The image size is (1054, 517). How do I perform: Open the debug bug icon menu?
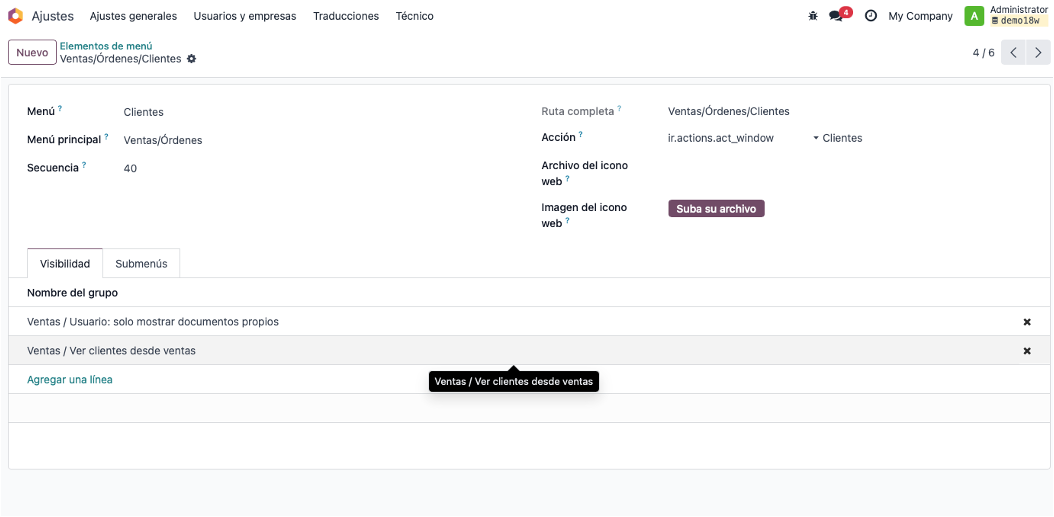pyautogui.click(x=813, y=16)
